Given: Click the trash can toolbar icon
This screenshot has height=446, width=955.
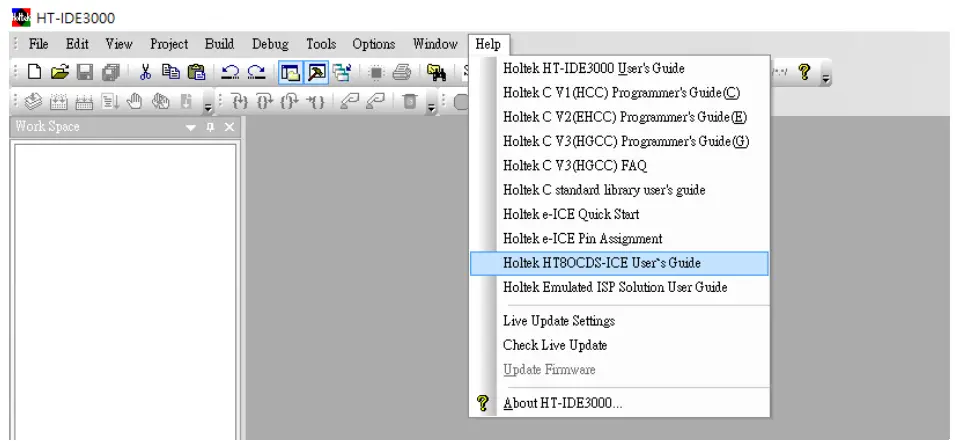Looking at the screenshot, I should [x=410, y=102].
